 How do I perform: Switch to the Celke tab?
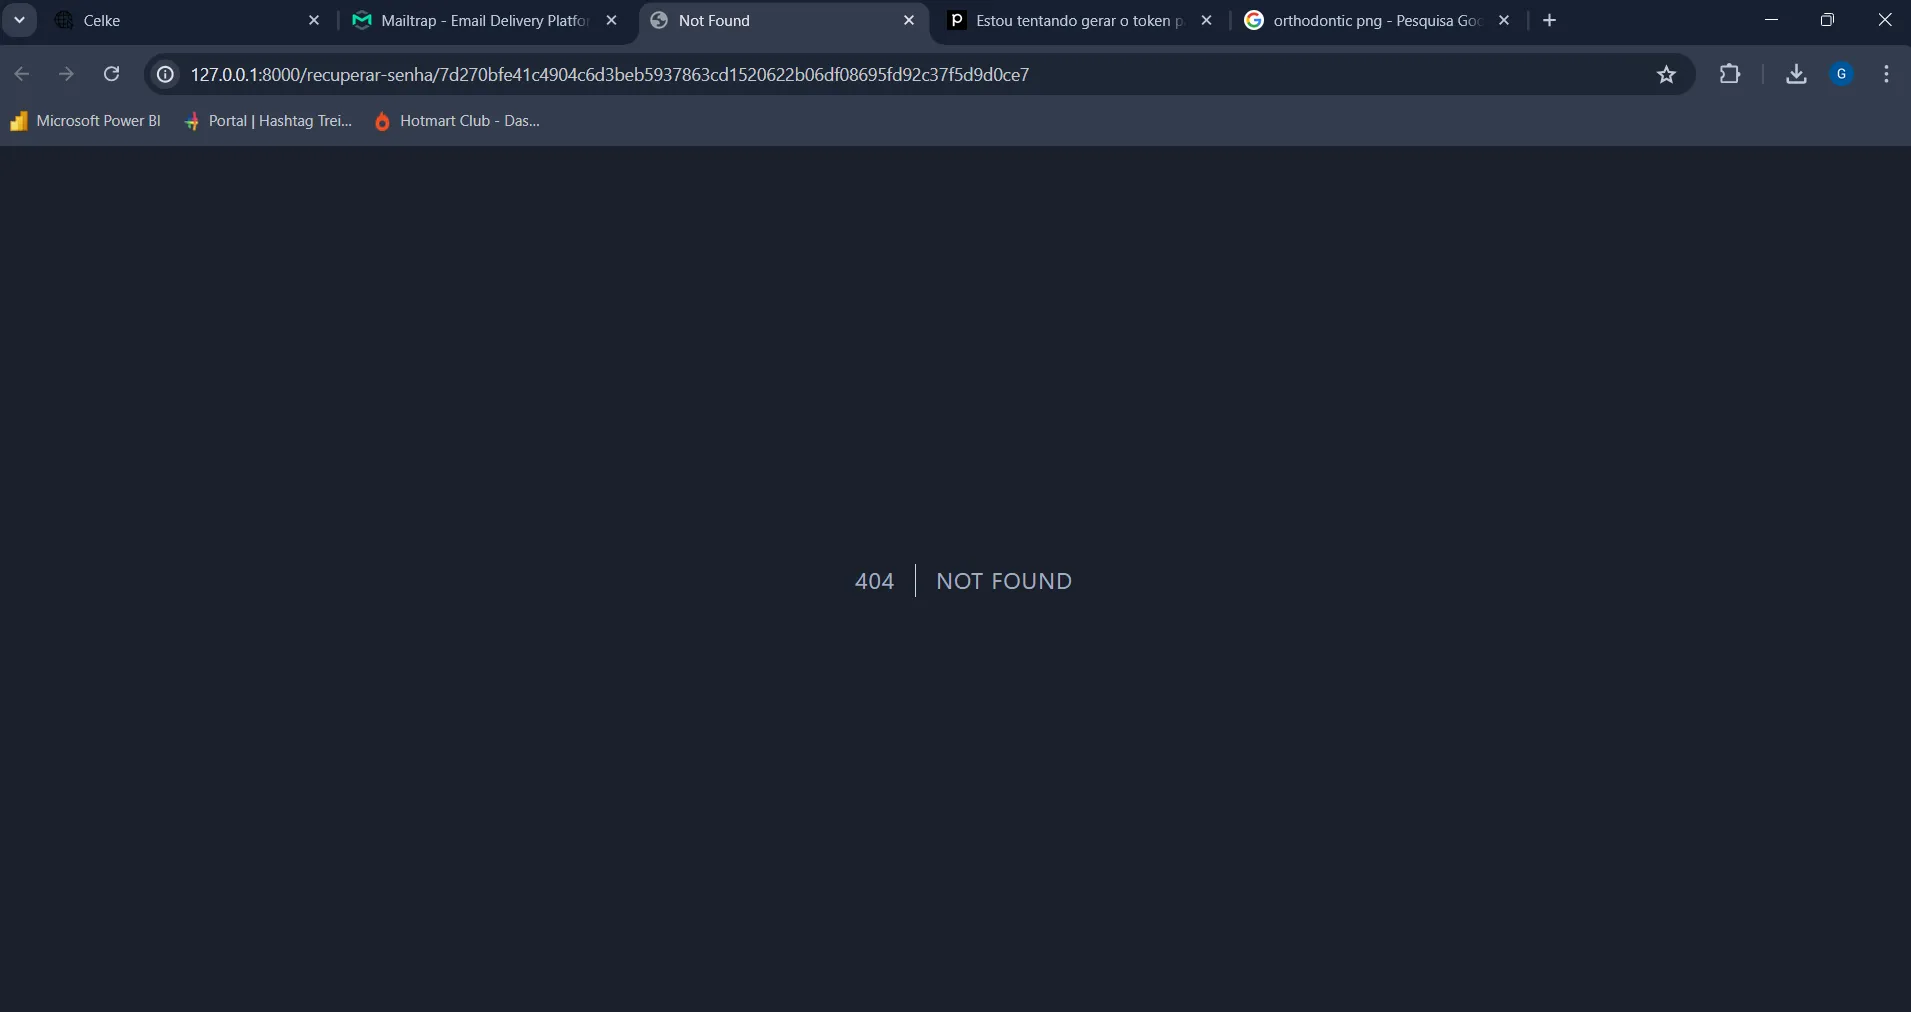(180, 20)
